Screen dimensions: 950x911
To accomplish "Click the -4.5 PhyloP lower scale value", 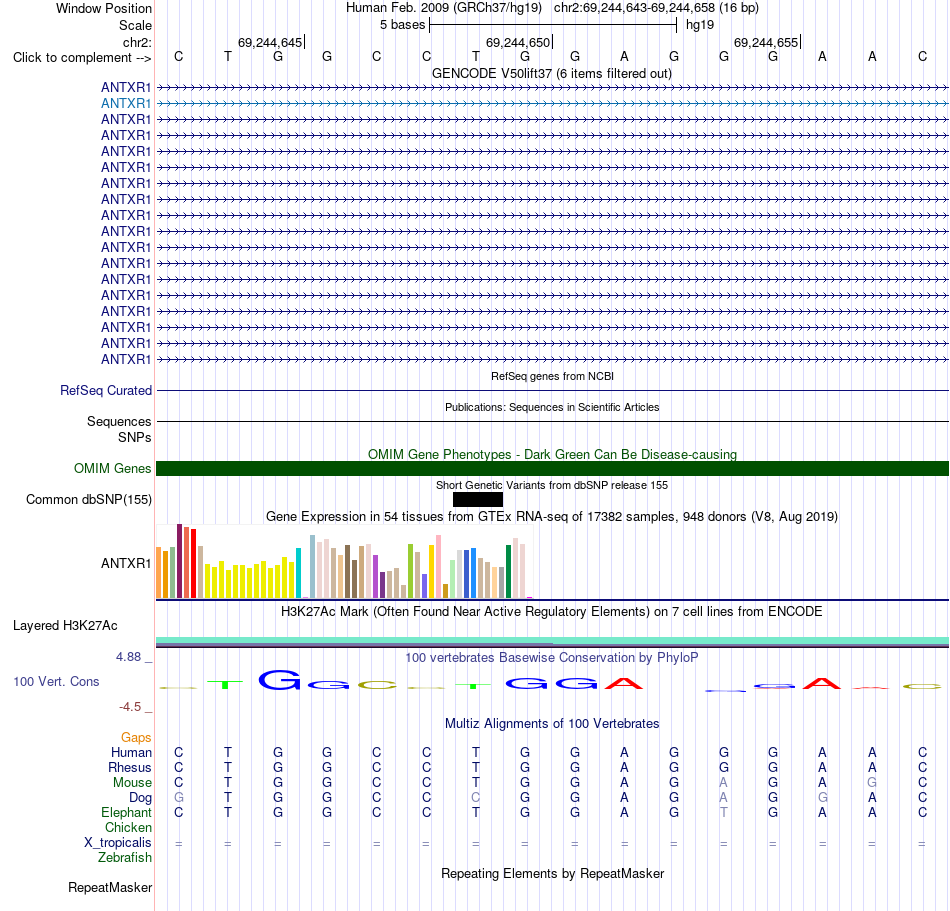I will [130, 707].
